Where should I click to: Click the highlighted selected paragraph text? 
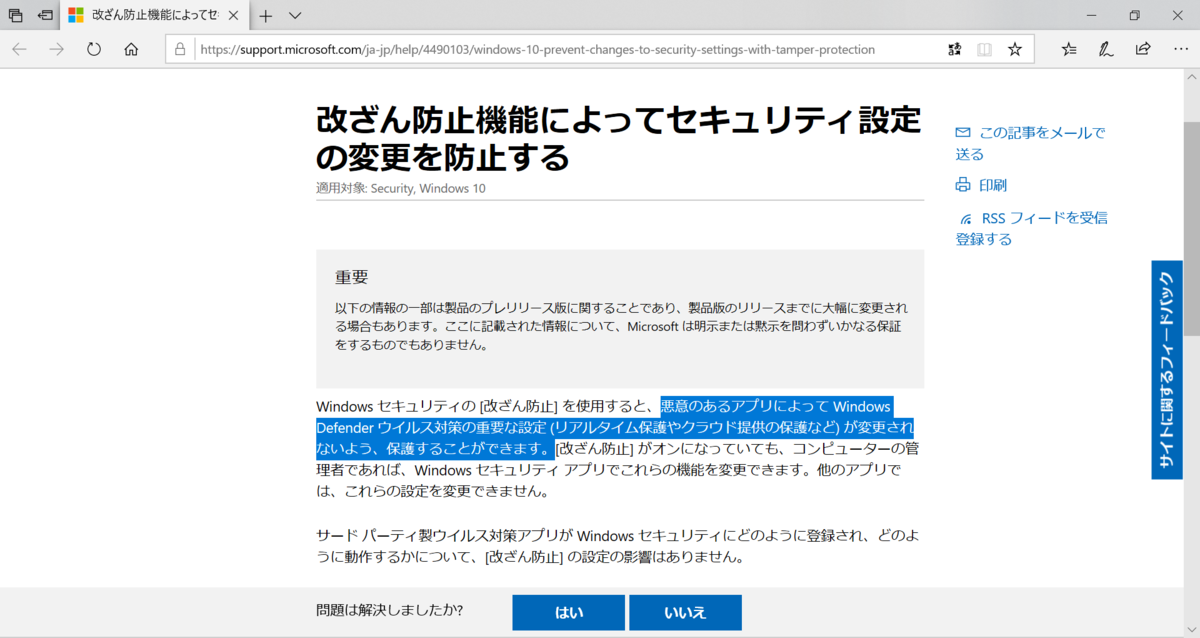click(615, 427)
